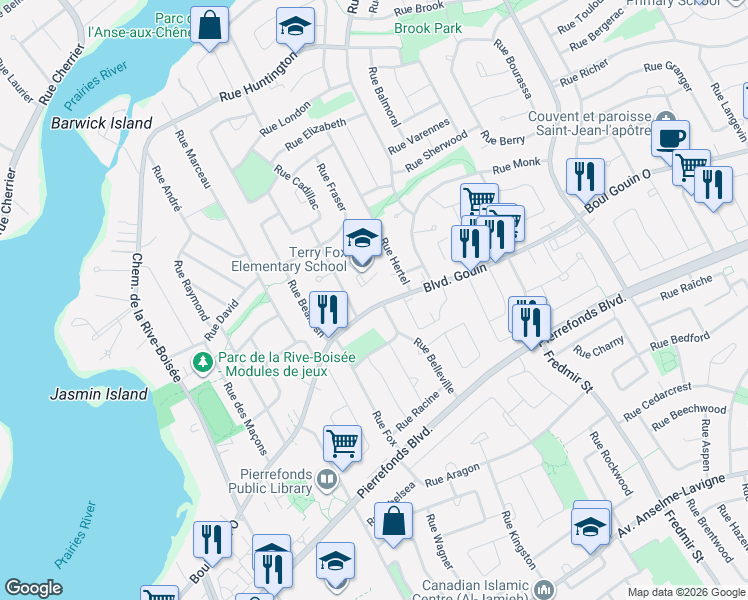Click the Google logo
Image resolution: width=748 pixels, height=600 pixels.
[33, 587]
